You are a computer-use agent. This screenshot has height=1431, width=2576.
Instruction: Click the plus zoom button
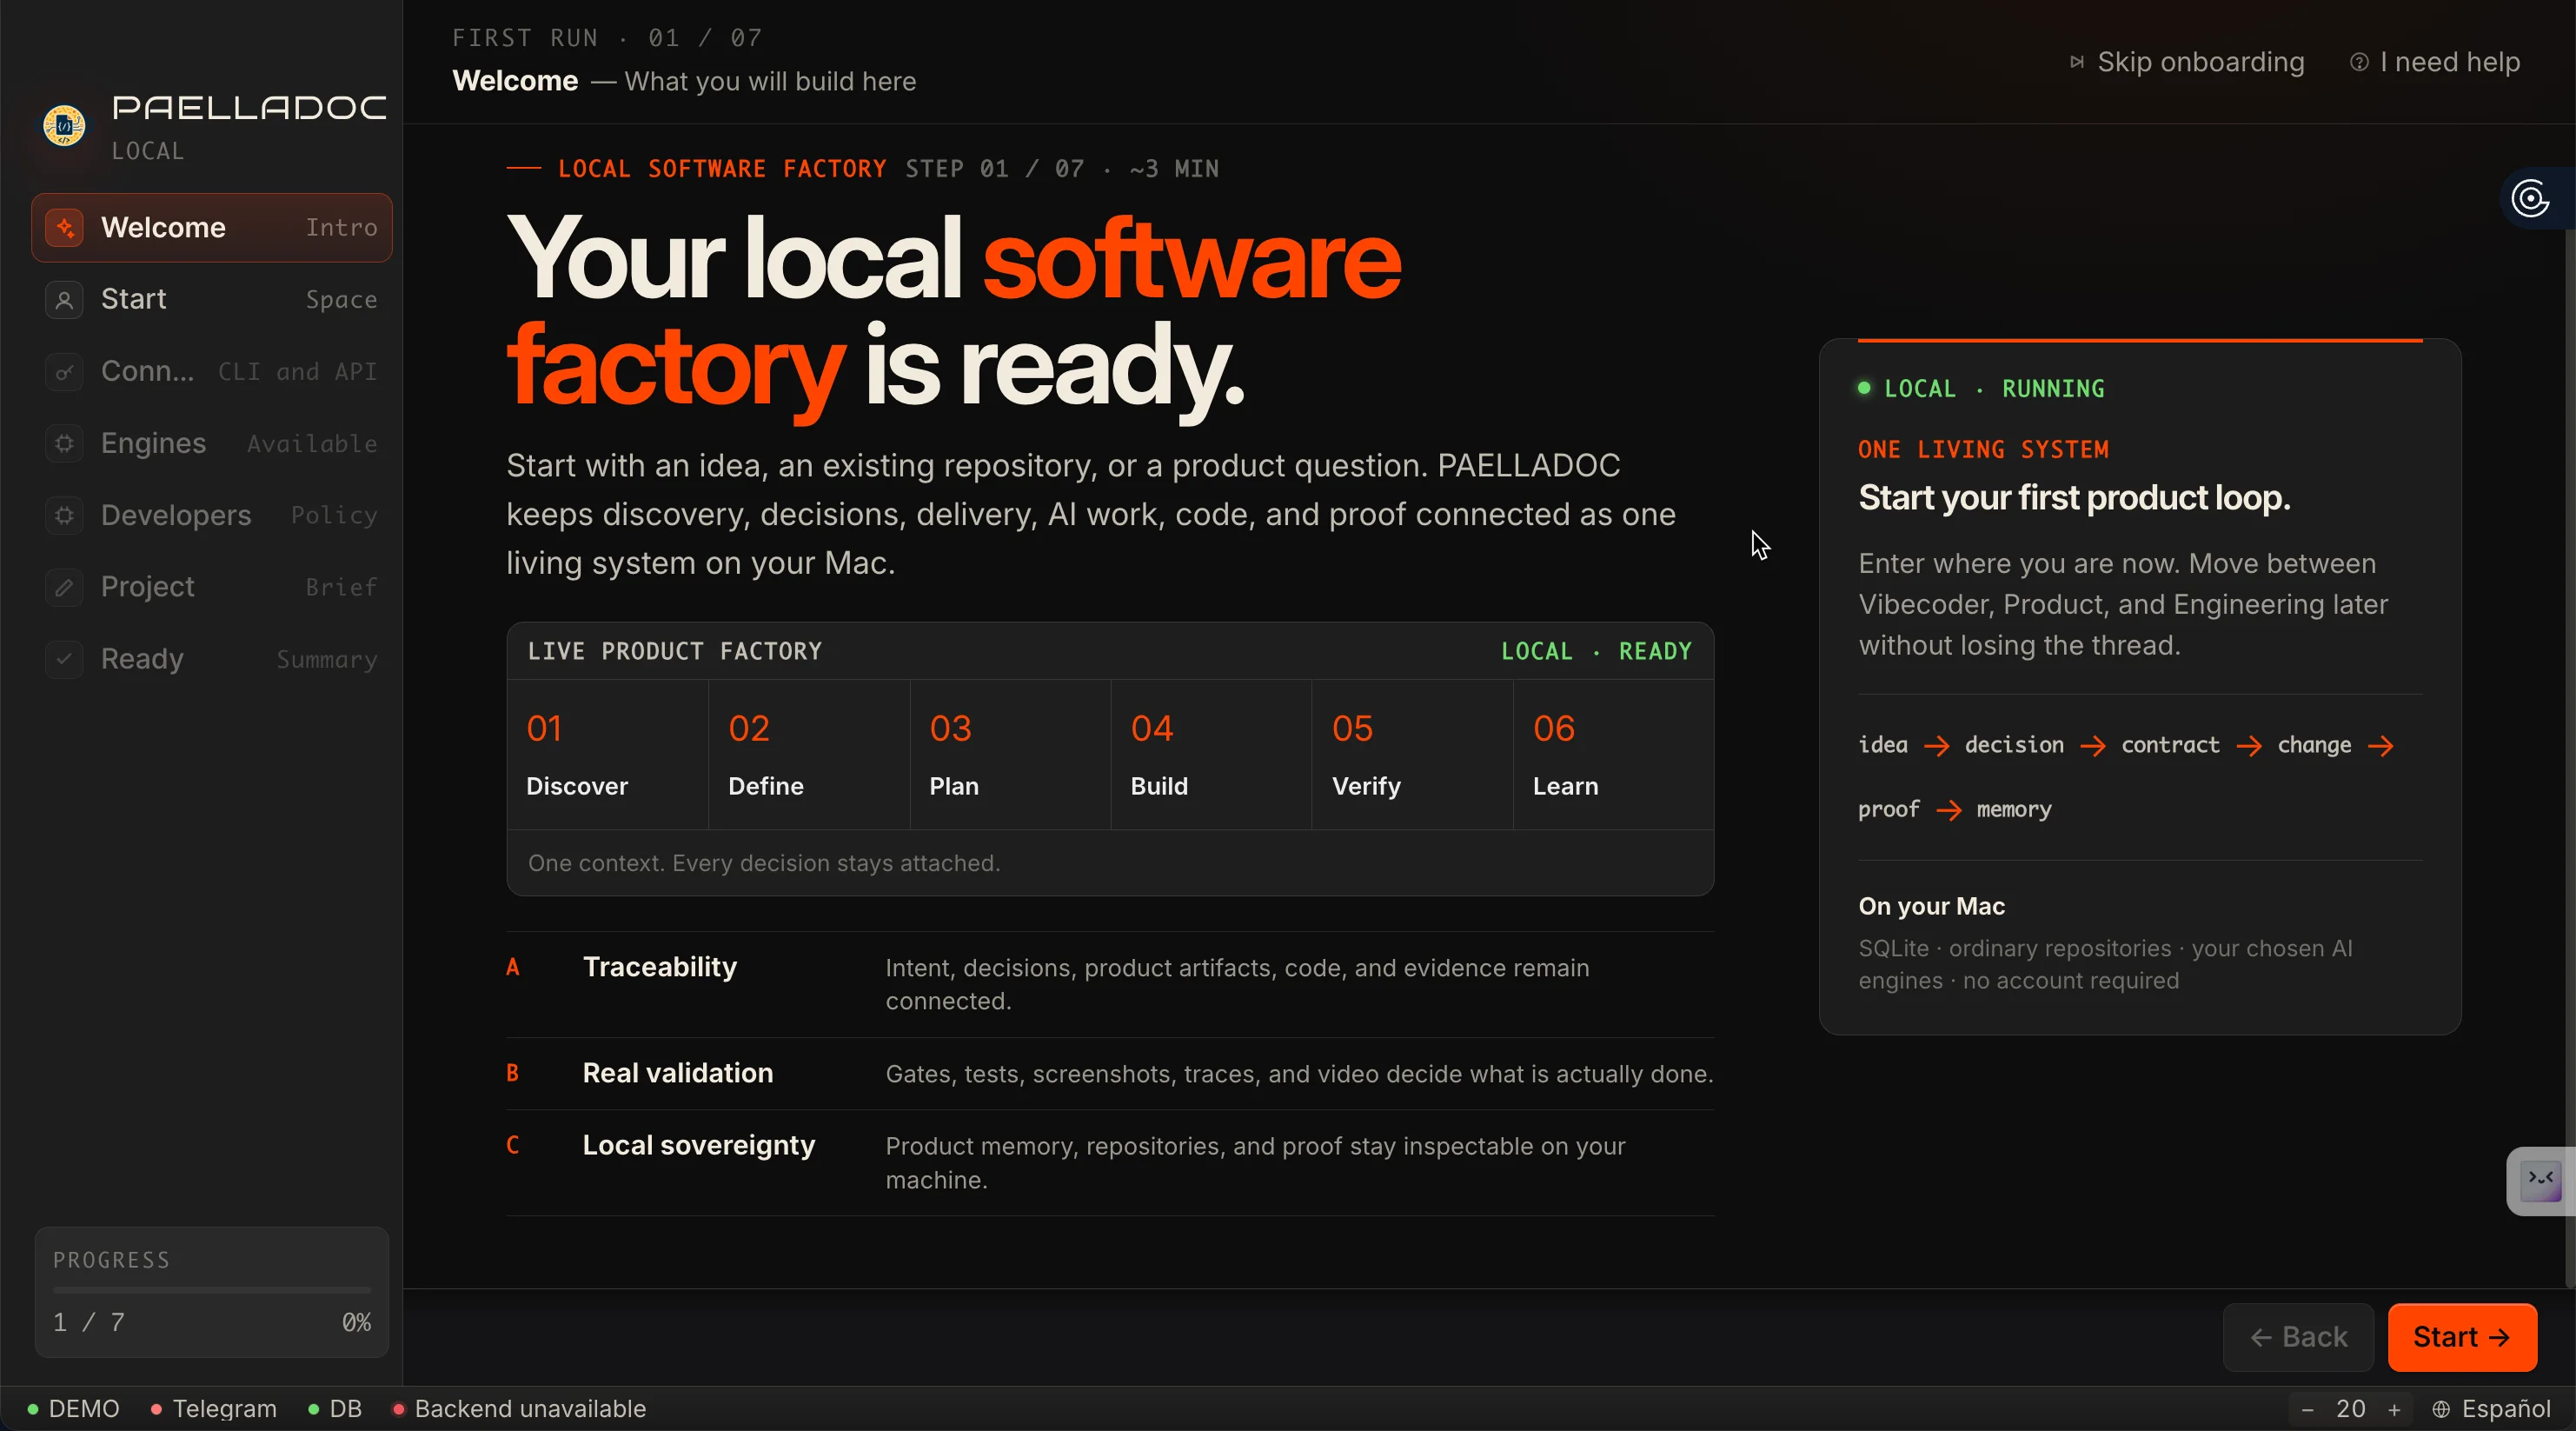pos(2394,1409)
